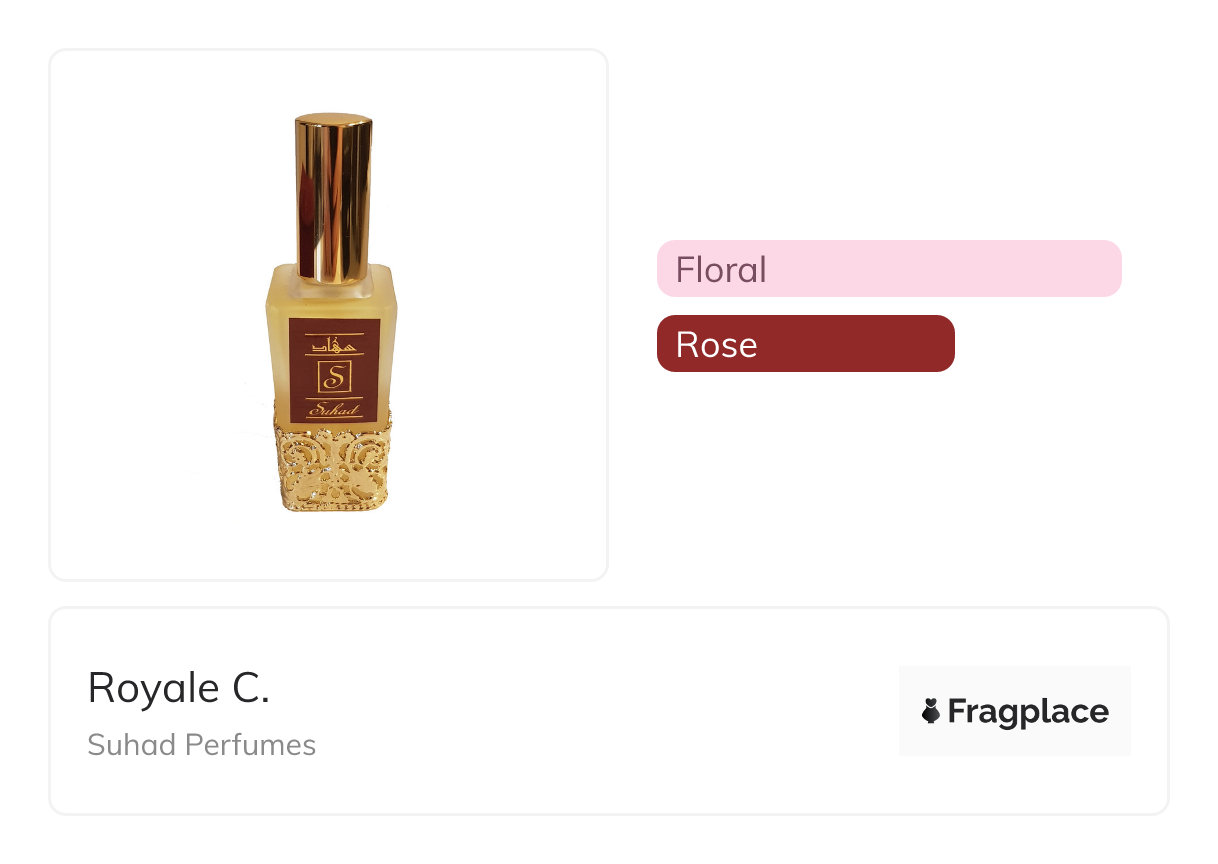1218x864 pixels.
Task: Click the gold filigree base of the bottle
Action: pyautogui.click(x=333, y=465)
